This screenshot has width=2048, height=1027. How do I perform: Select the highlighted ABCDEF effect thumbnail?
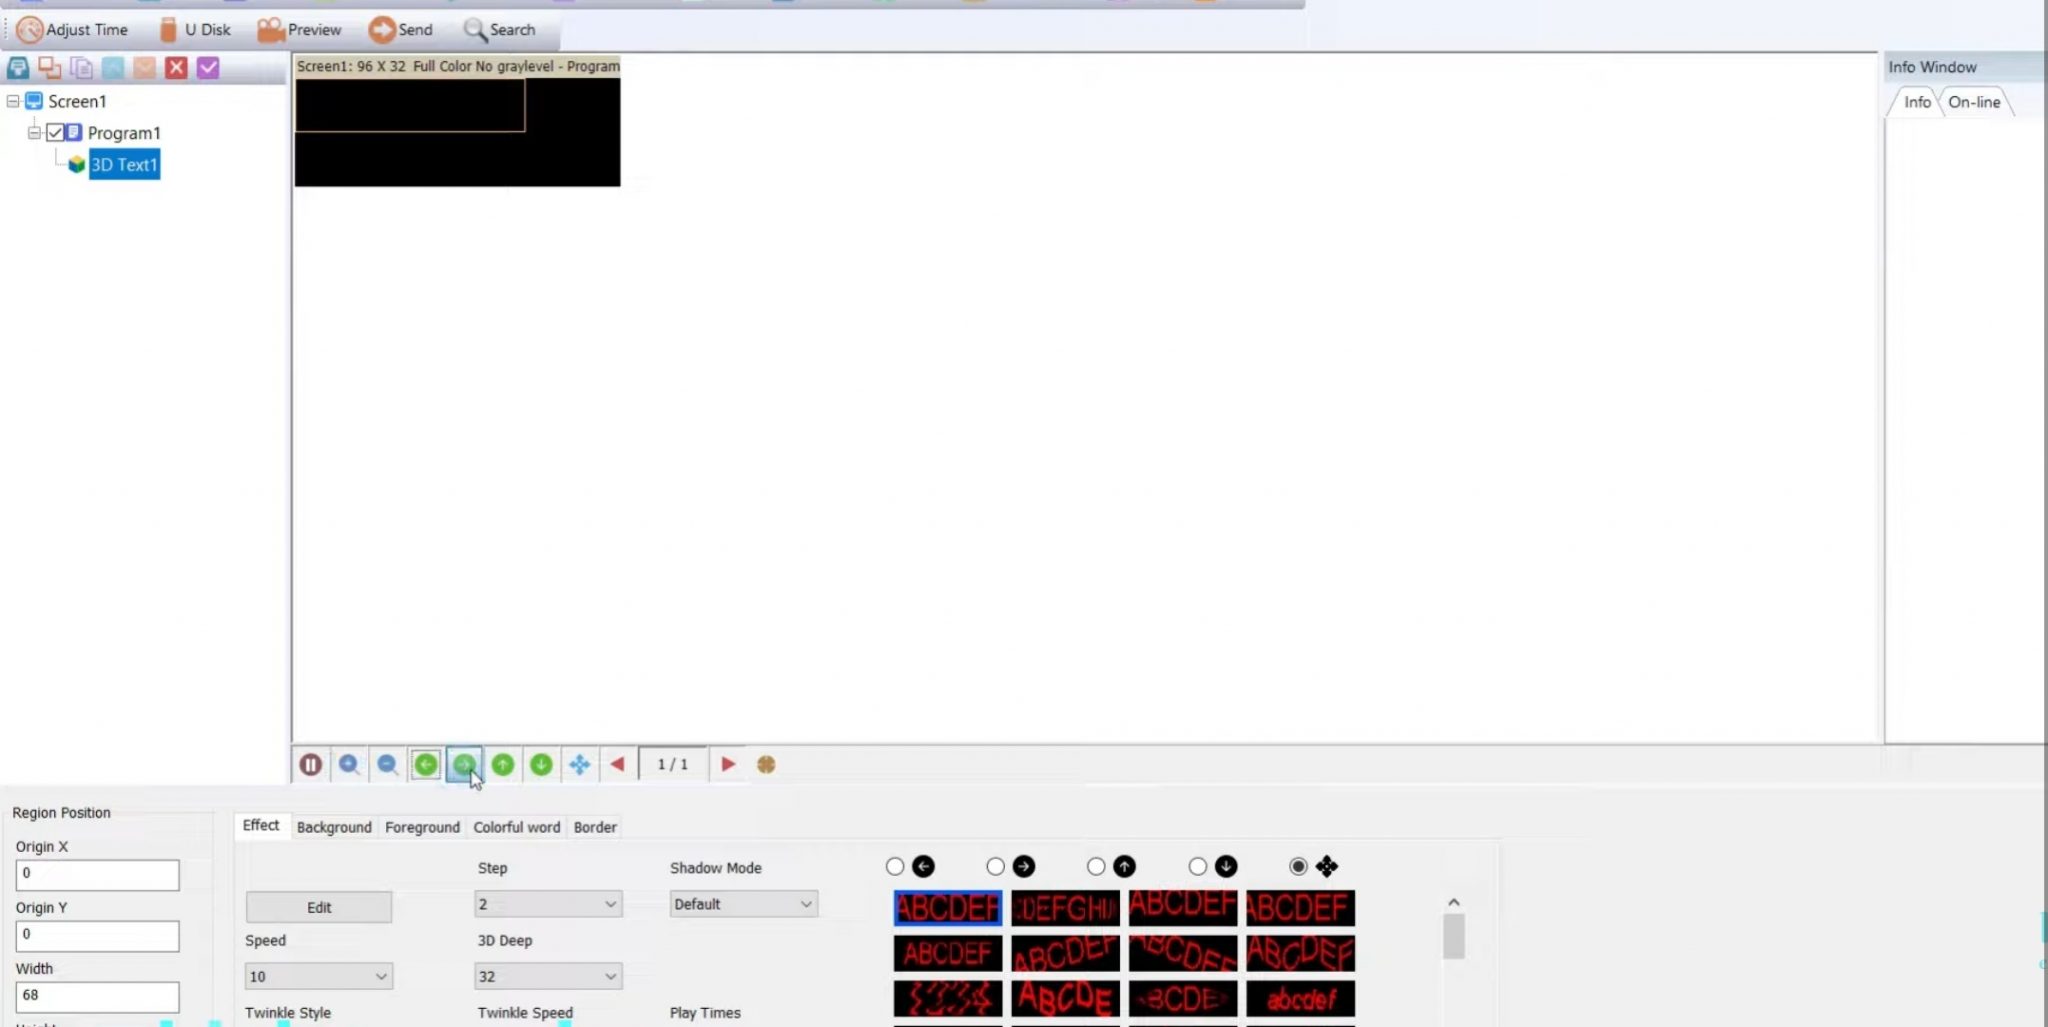[x=945, y=907]
